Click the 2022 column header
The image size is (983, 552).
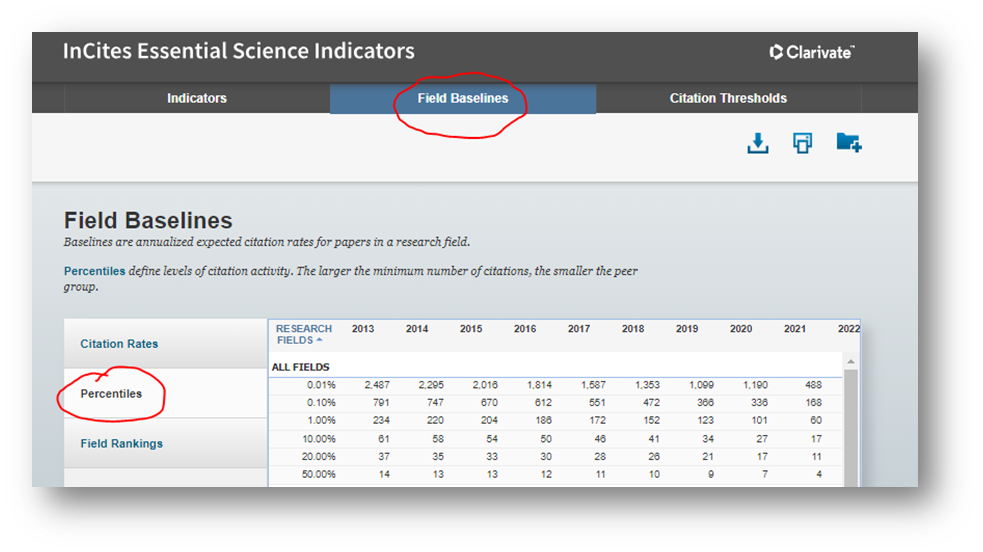click(848, 329)
